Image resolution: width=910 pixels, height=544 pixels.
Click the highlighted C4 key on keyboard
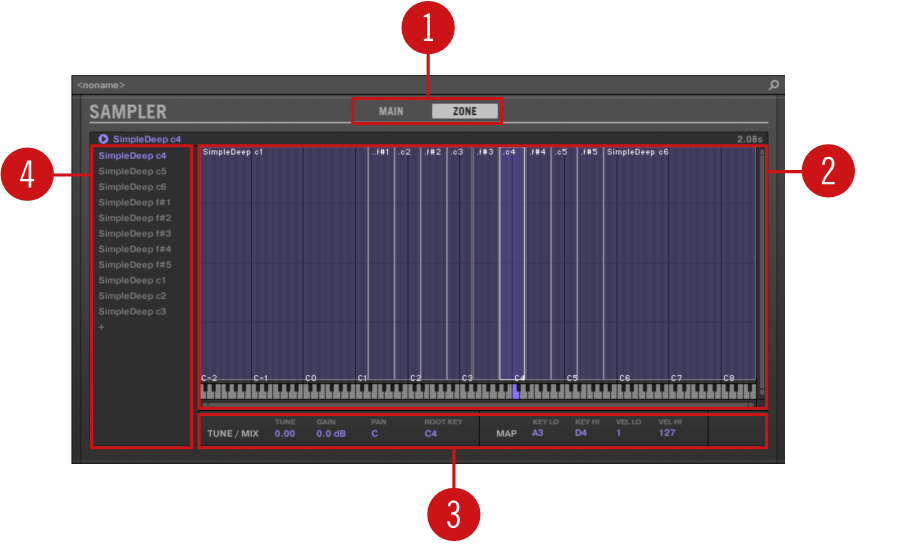516,393
